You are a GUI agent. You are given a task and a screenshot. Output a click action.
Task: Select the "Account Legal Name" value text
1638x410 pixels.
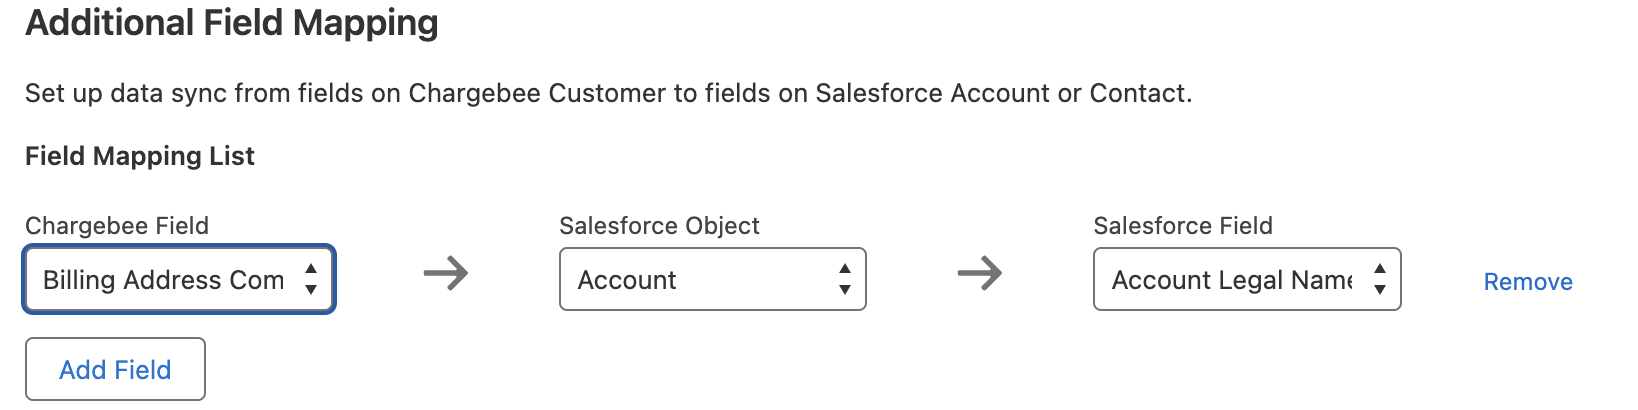[1232, 280]
